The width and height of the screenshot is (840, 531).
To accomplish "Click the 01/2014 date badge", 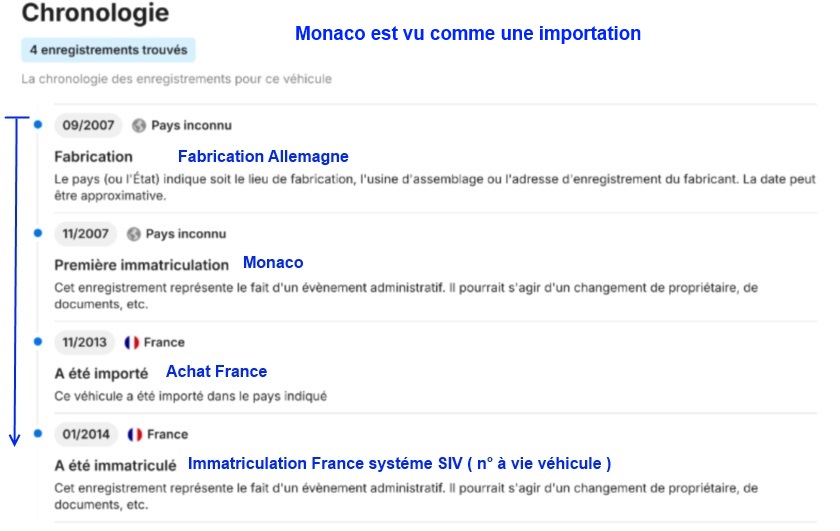I will pyautogui.click(x=87, y=435).
